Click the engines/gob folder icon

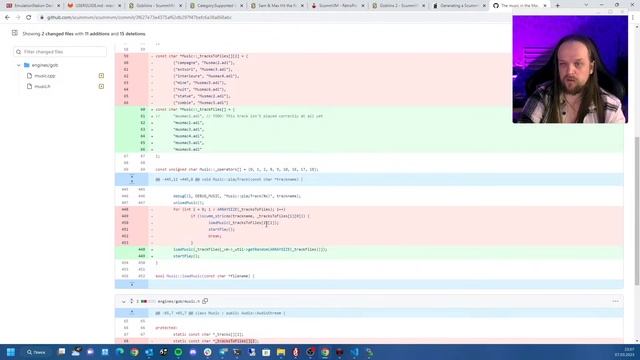pyautogui.click(x=27, y=65)
